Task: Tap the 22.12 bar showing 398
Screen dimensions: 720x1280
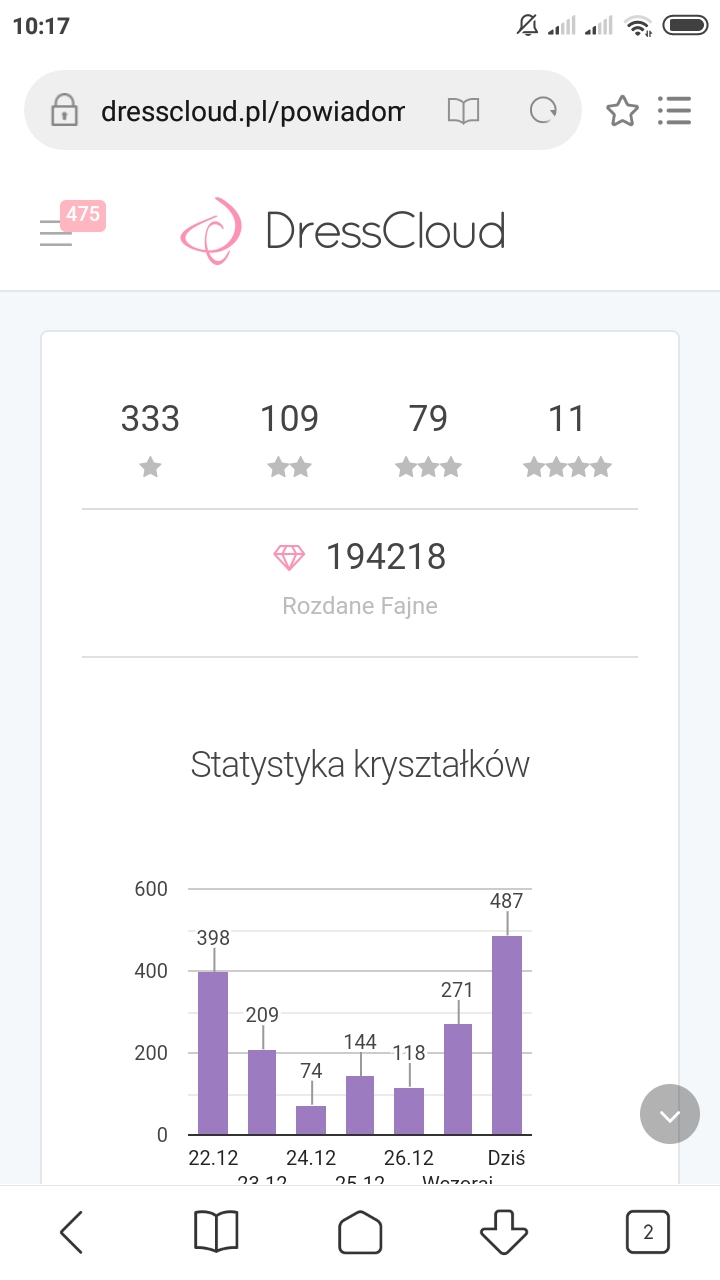Action: click(213, 1052)
